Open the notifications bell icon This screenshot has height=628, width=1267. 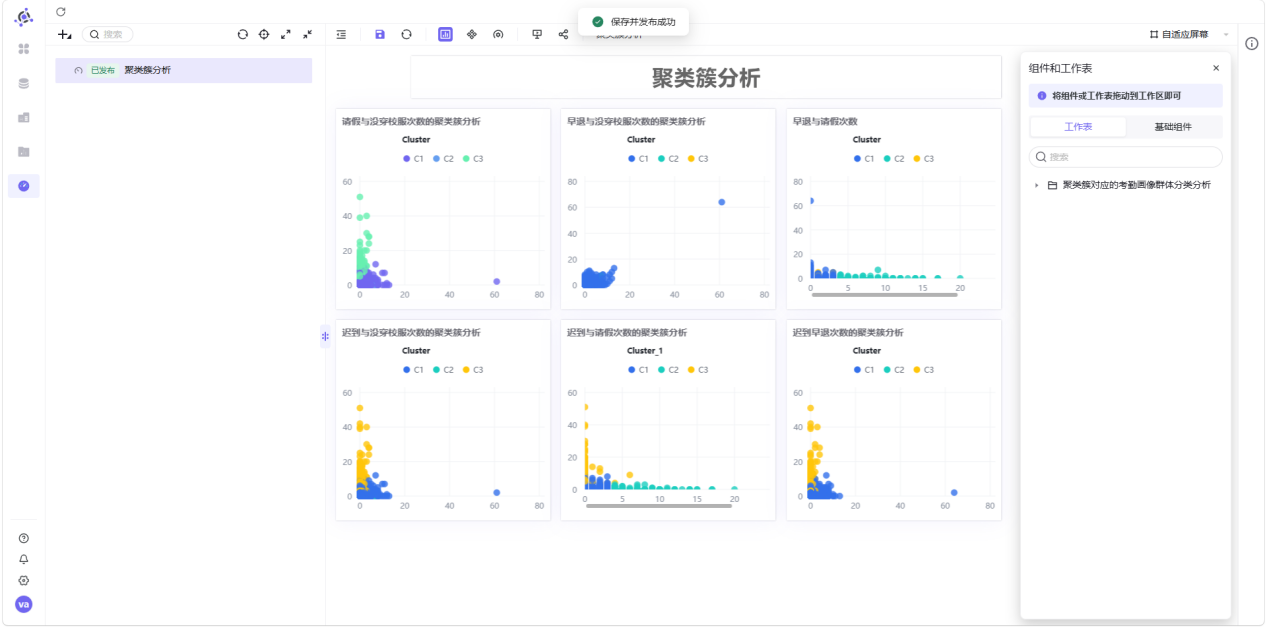pos(24,559)
